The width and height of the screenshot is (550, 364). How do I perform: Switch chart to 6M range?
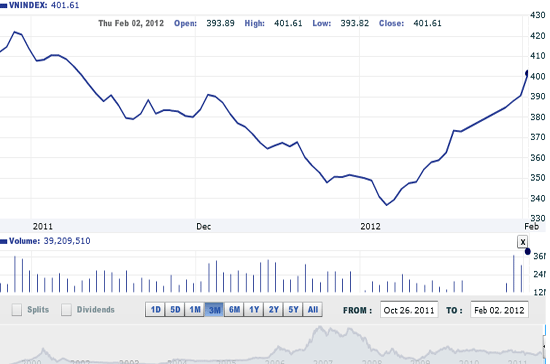pyautogui.click(x=234, y=310)
